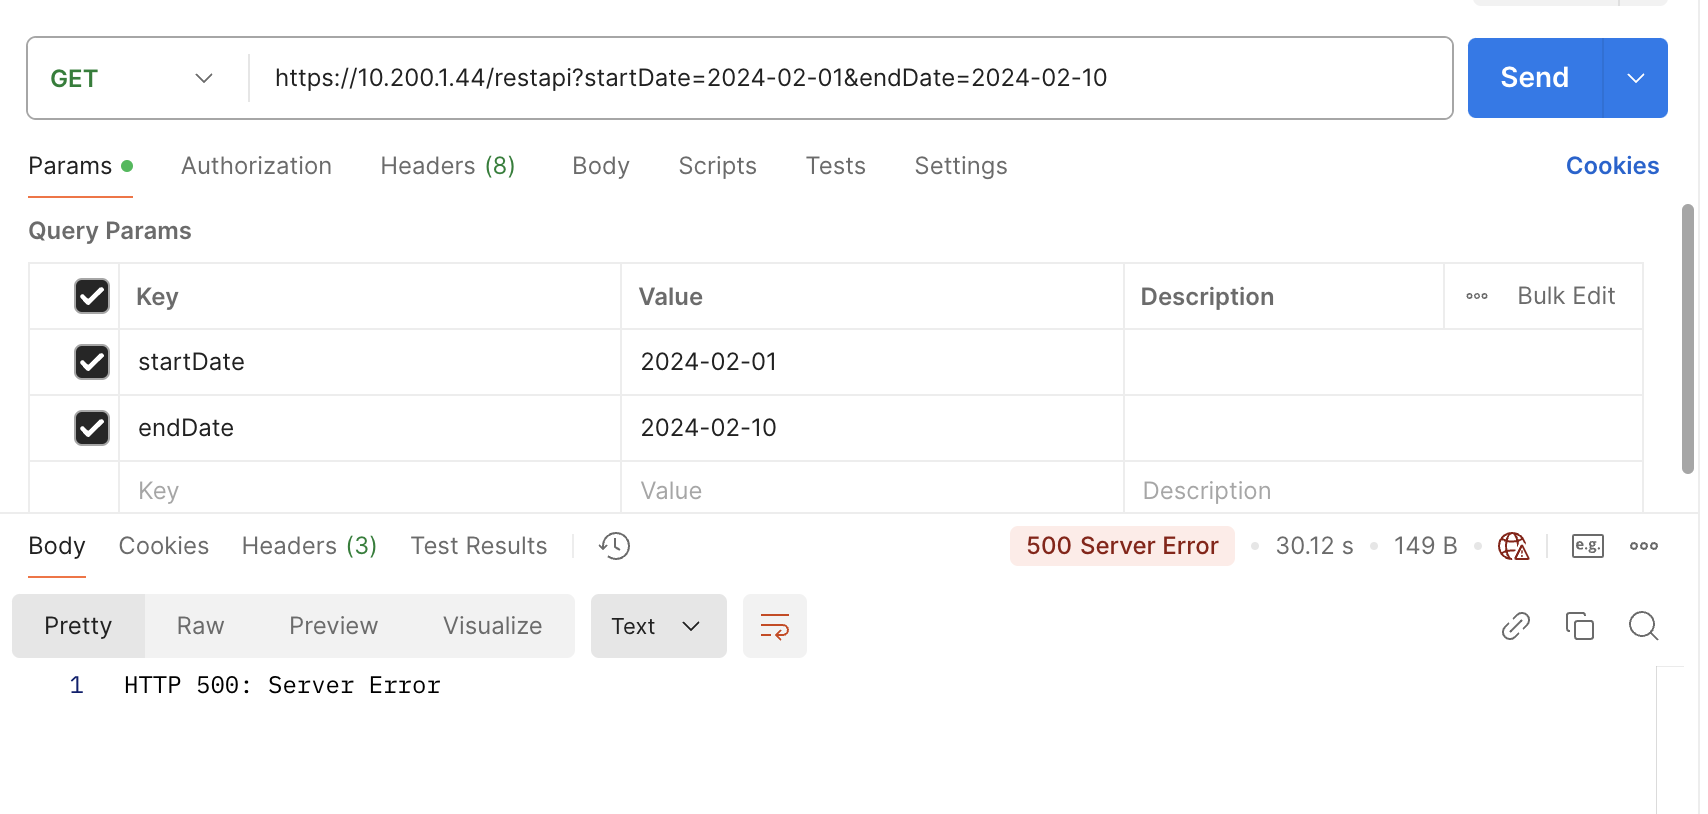The image size is (1708, 814).
Task: Search within the response body
Action: coord(1643,627)
